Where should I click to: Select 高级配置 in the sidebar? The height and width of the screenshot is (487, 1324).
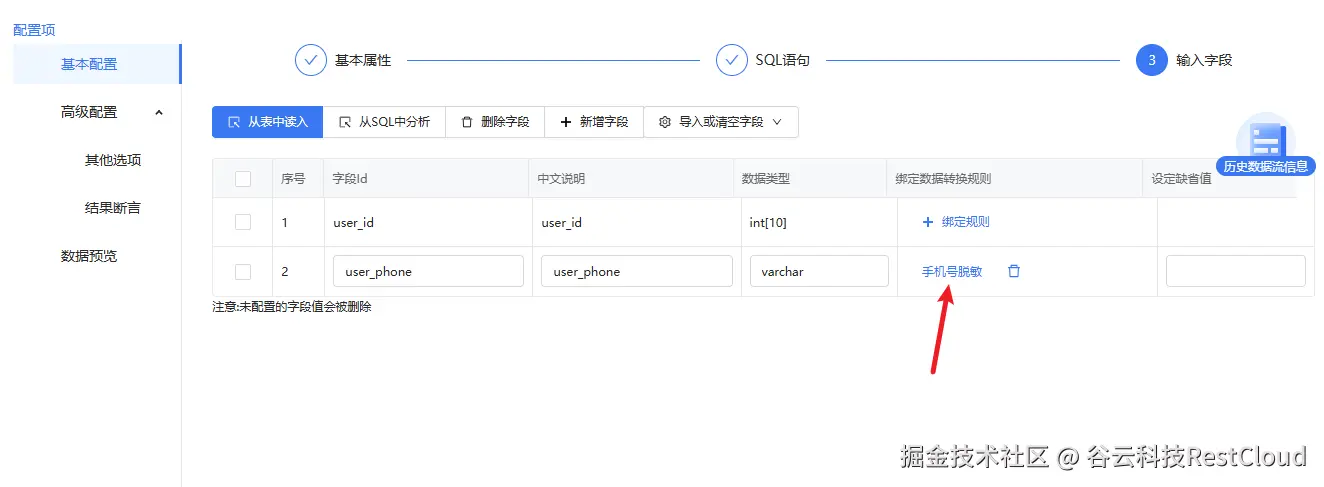point(89,112)
